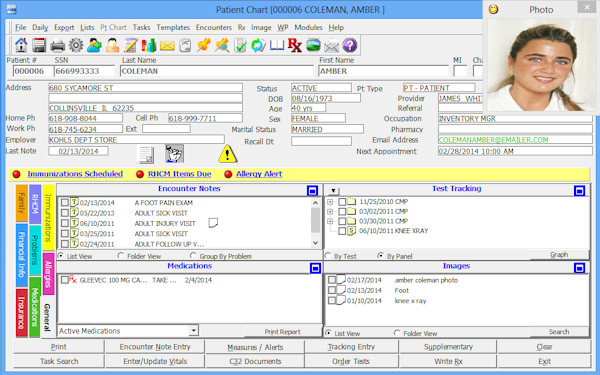The image size is (600, 375).
Task: Click the Encounter Notes list scrollbar
Action: click(x=315, y=223)
